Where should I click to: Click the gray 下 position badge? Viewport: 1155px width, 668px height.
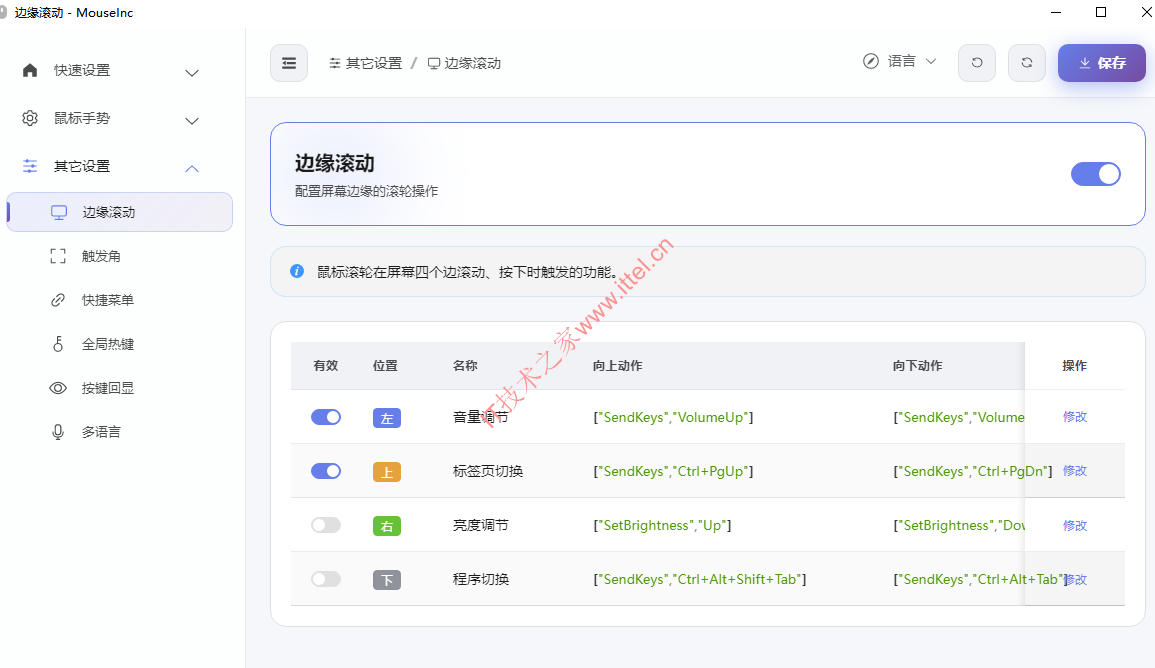click(387, 580)
